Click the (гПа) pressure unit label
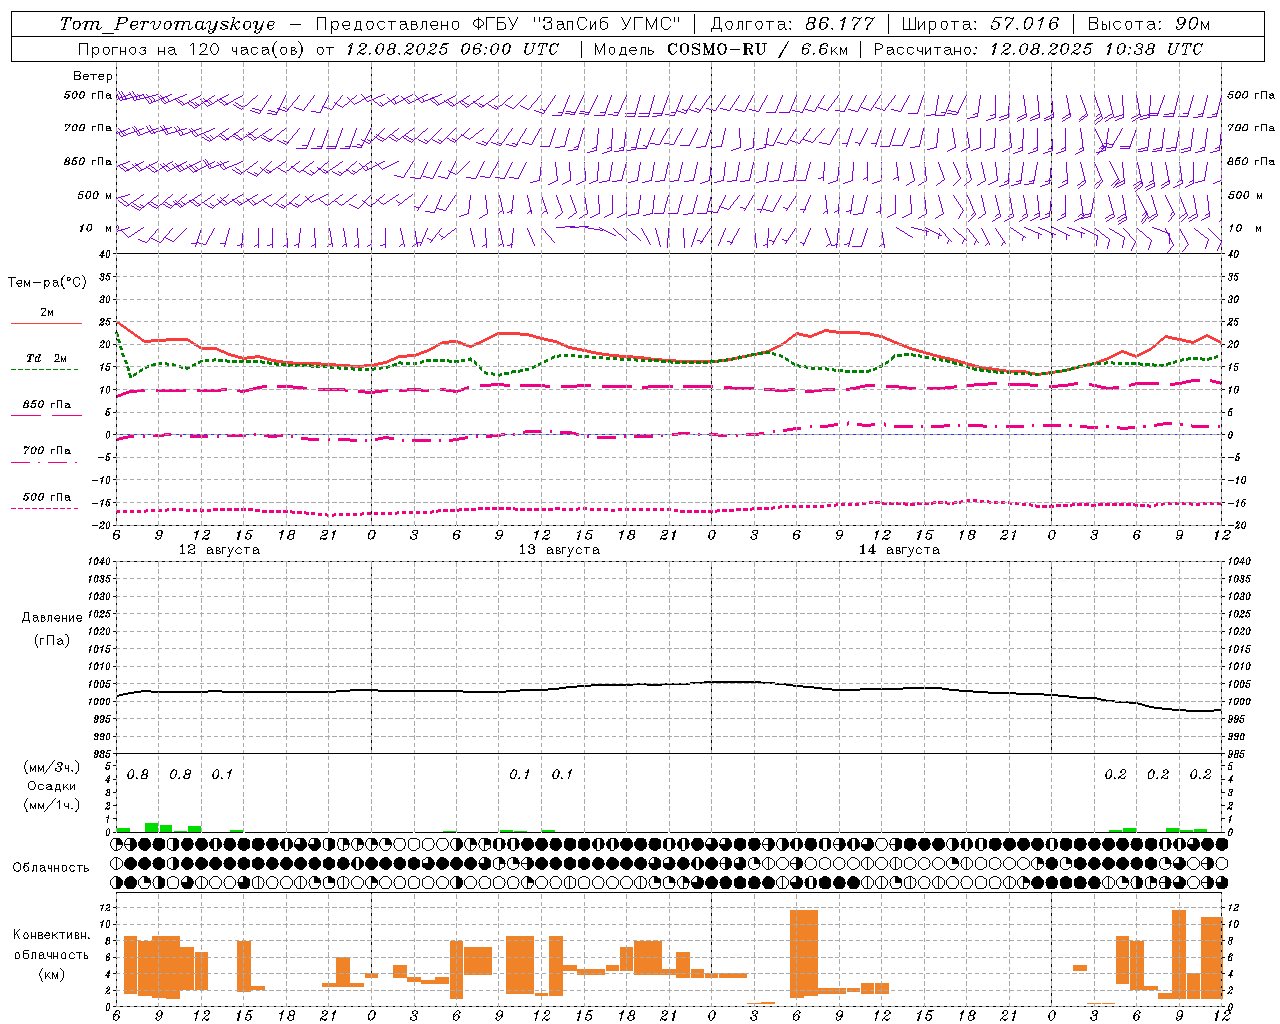 (52, 640)
